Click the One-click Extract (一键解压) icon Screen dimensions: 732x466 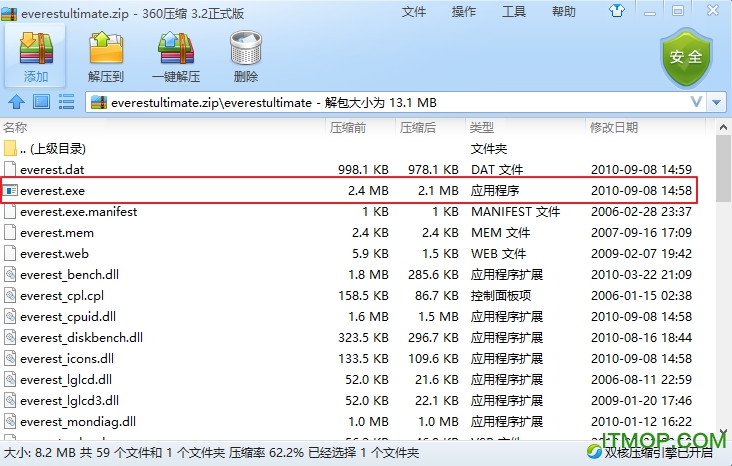[x=176, y=48]
